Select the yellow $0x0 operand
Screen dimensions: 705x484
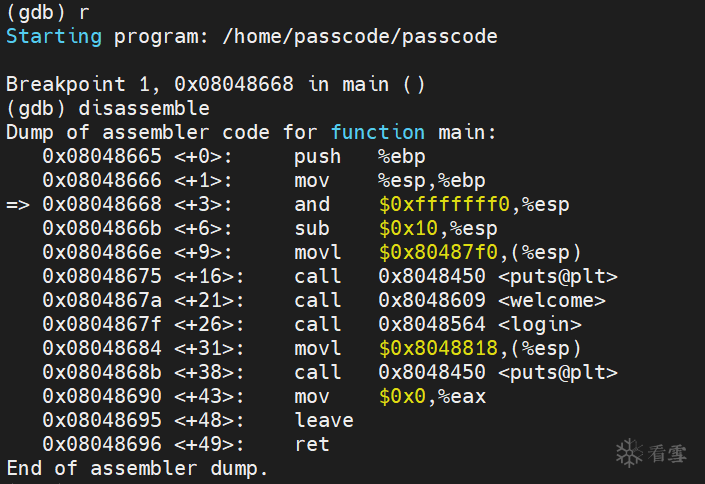401,397
